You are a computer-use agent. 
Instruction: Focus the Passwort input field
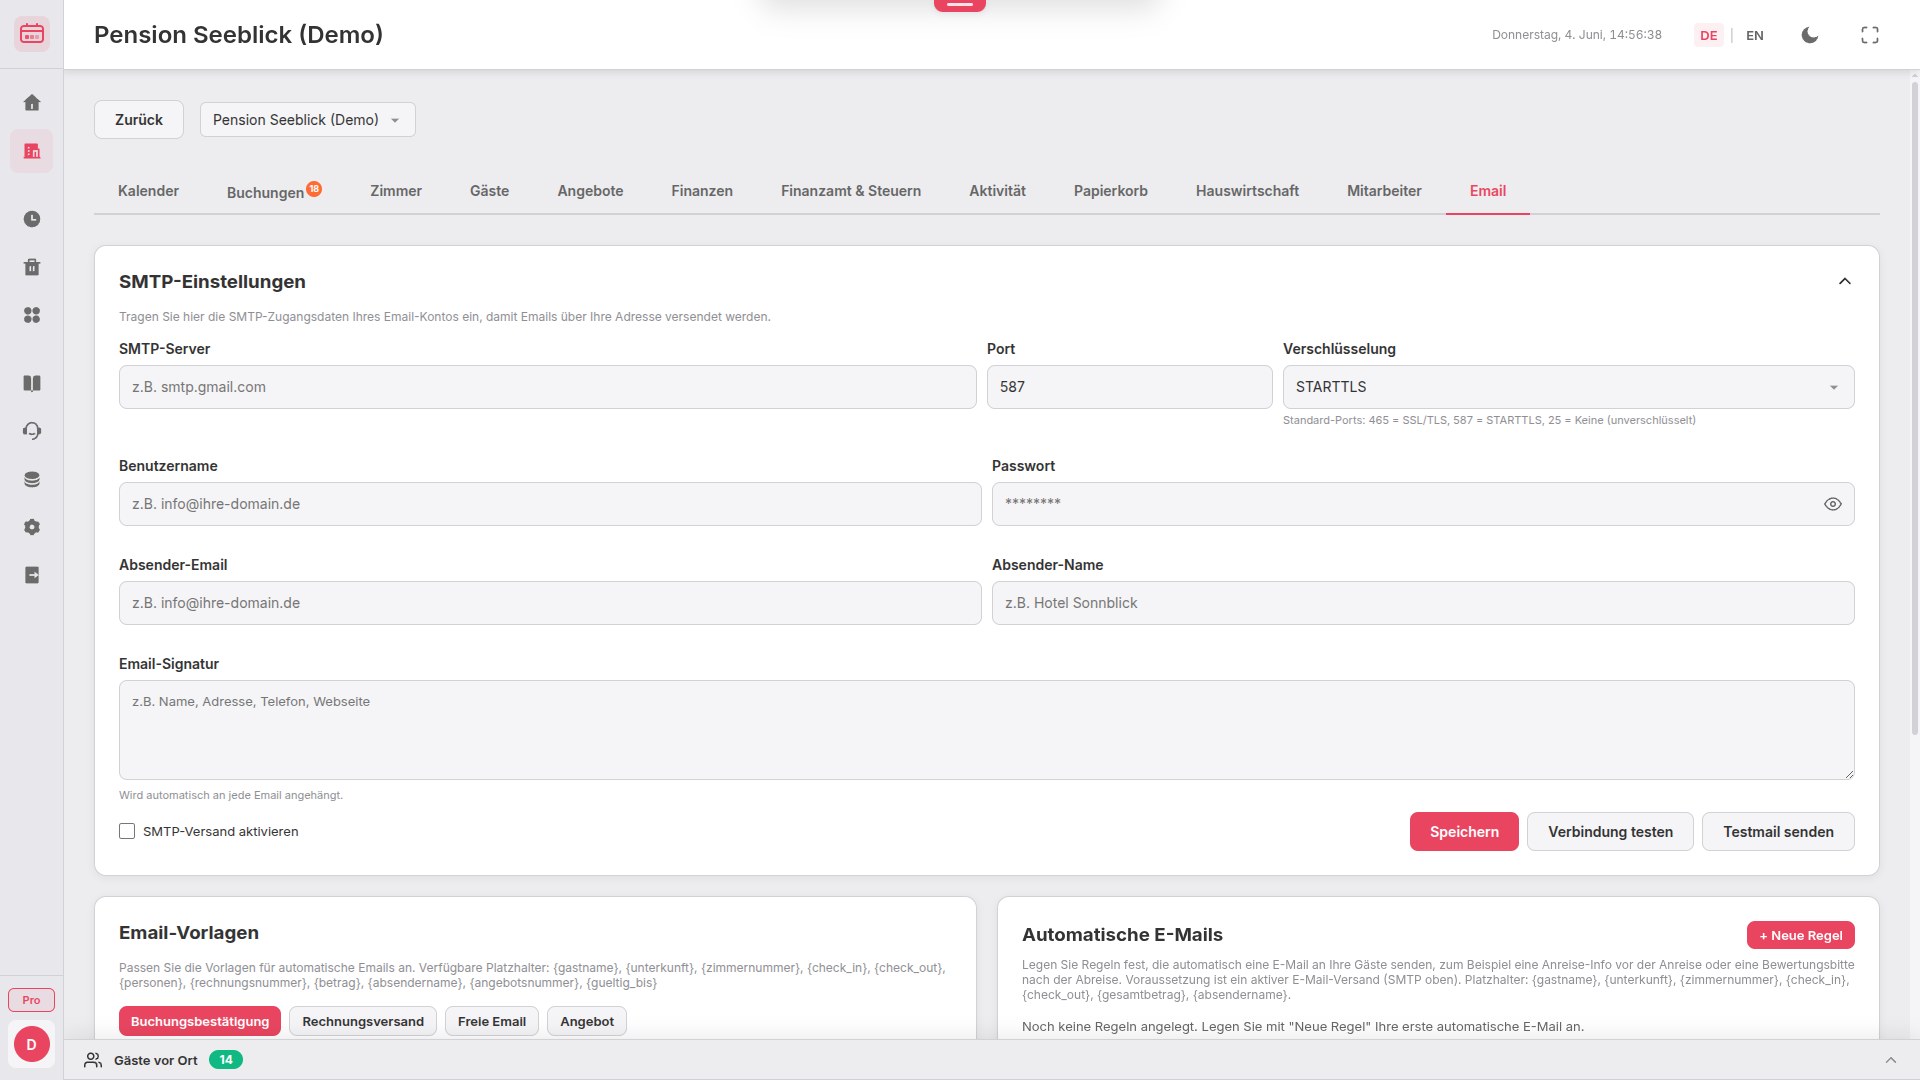click(x=1423, y=504)
